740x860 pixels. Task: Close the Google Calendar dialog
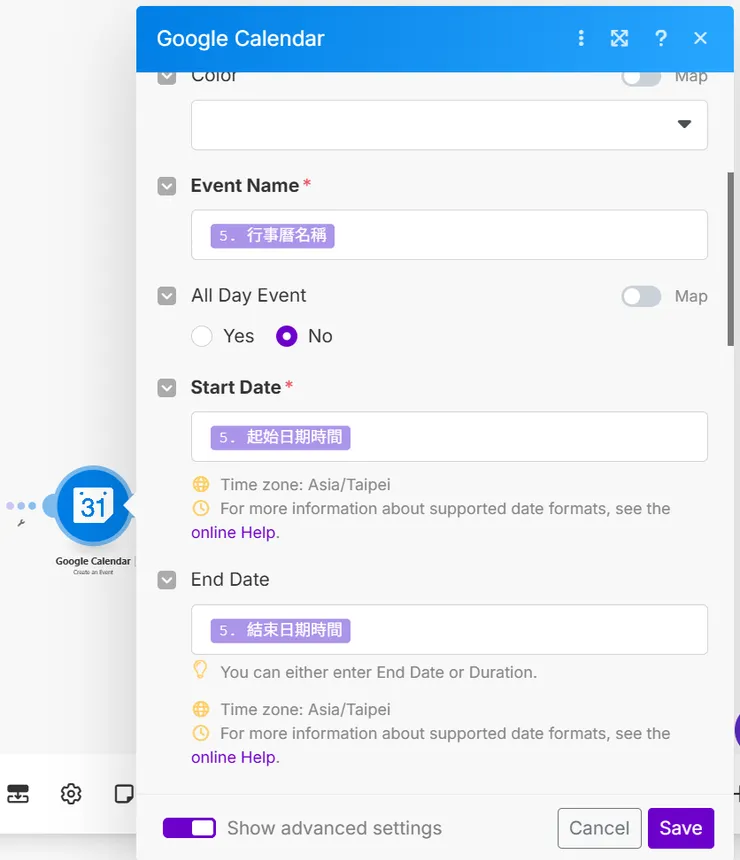tap(700, 38)
